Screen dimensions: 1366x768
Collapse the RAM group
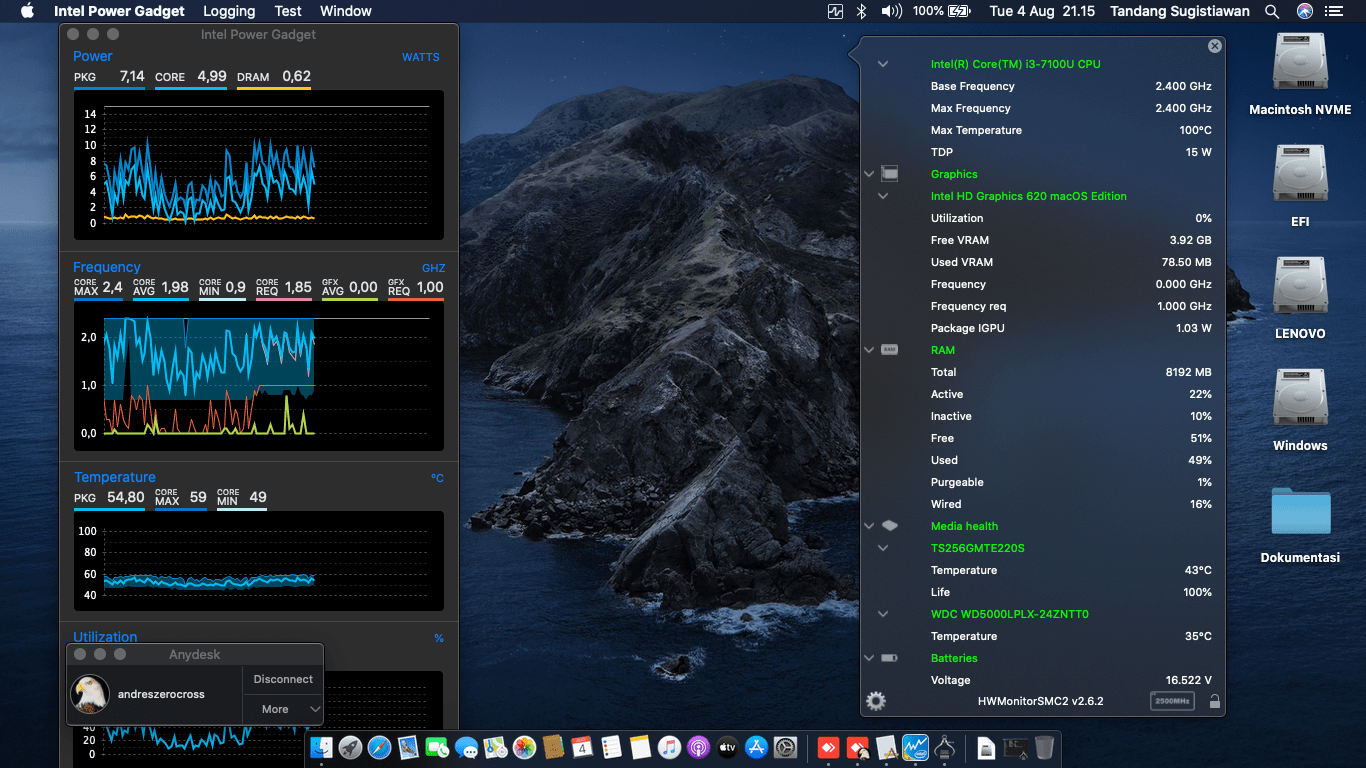tap(869, 350)
